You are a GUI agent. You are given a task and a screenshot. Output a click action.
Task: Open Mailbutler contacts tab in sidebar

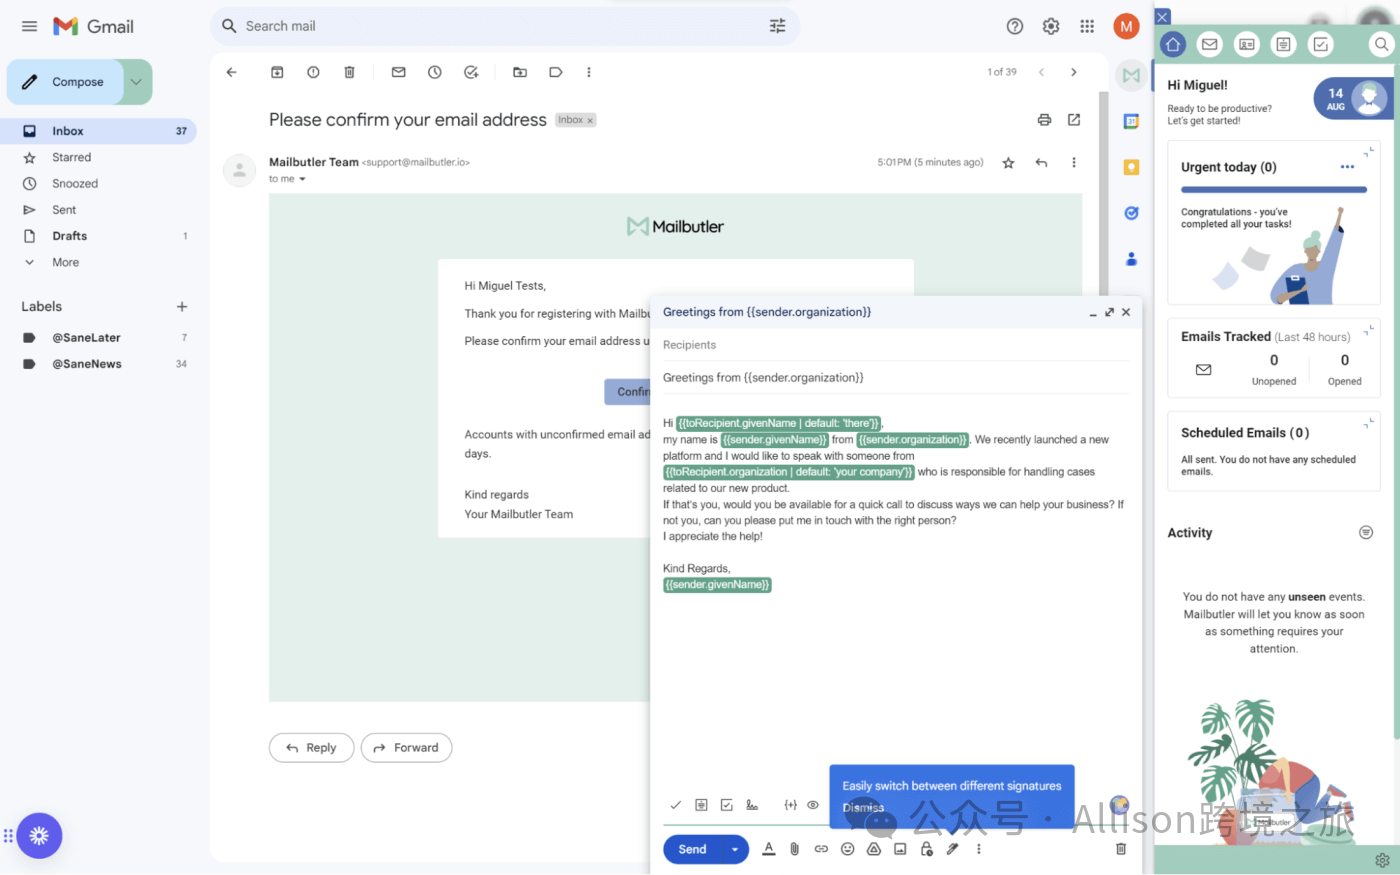(x=1247, y=44)
